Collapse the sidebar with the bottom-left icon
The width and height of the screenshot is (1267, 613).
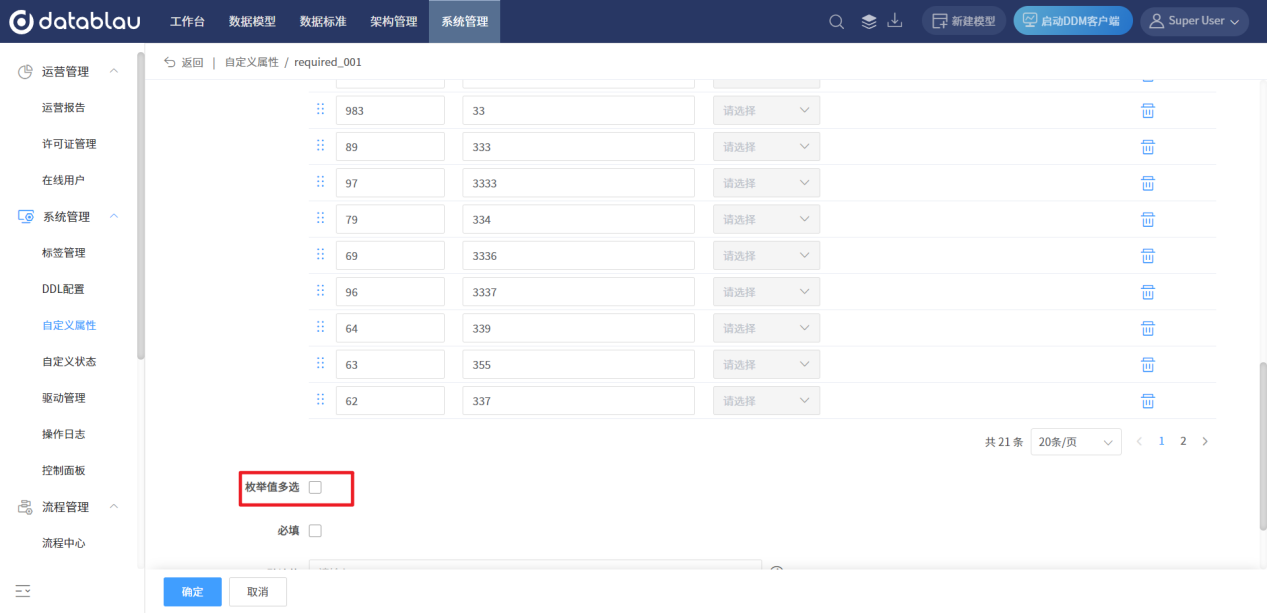23,592
